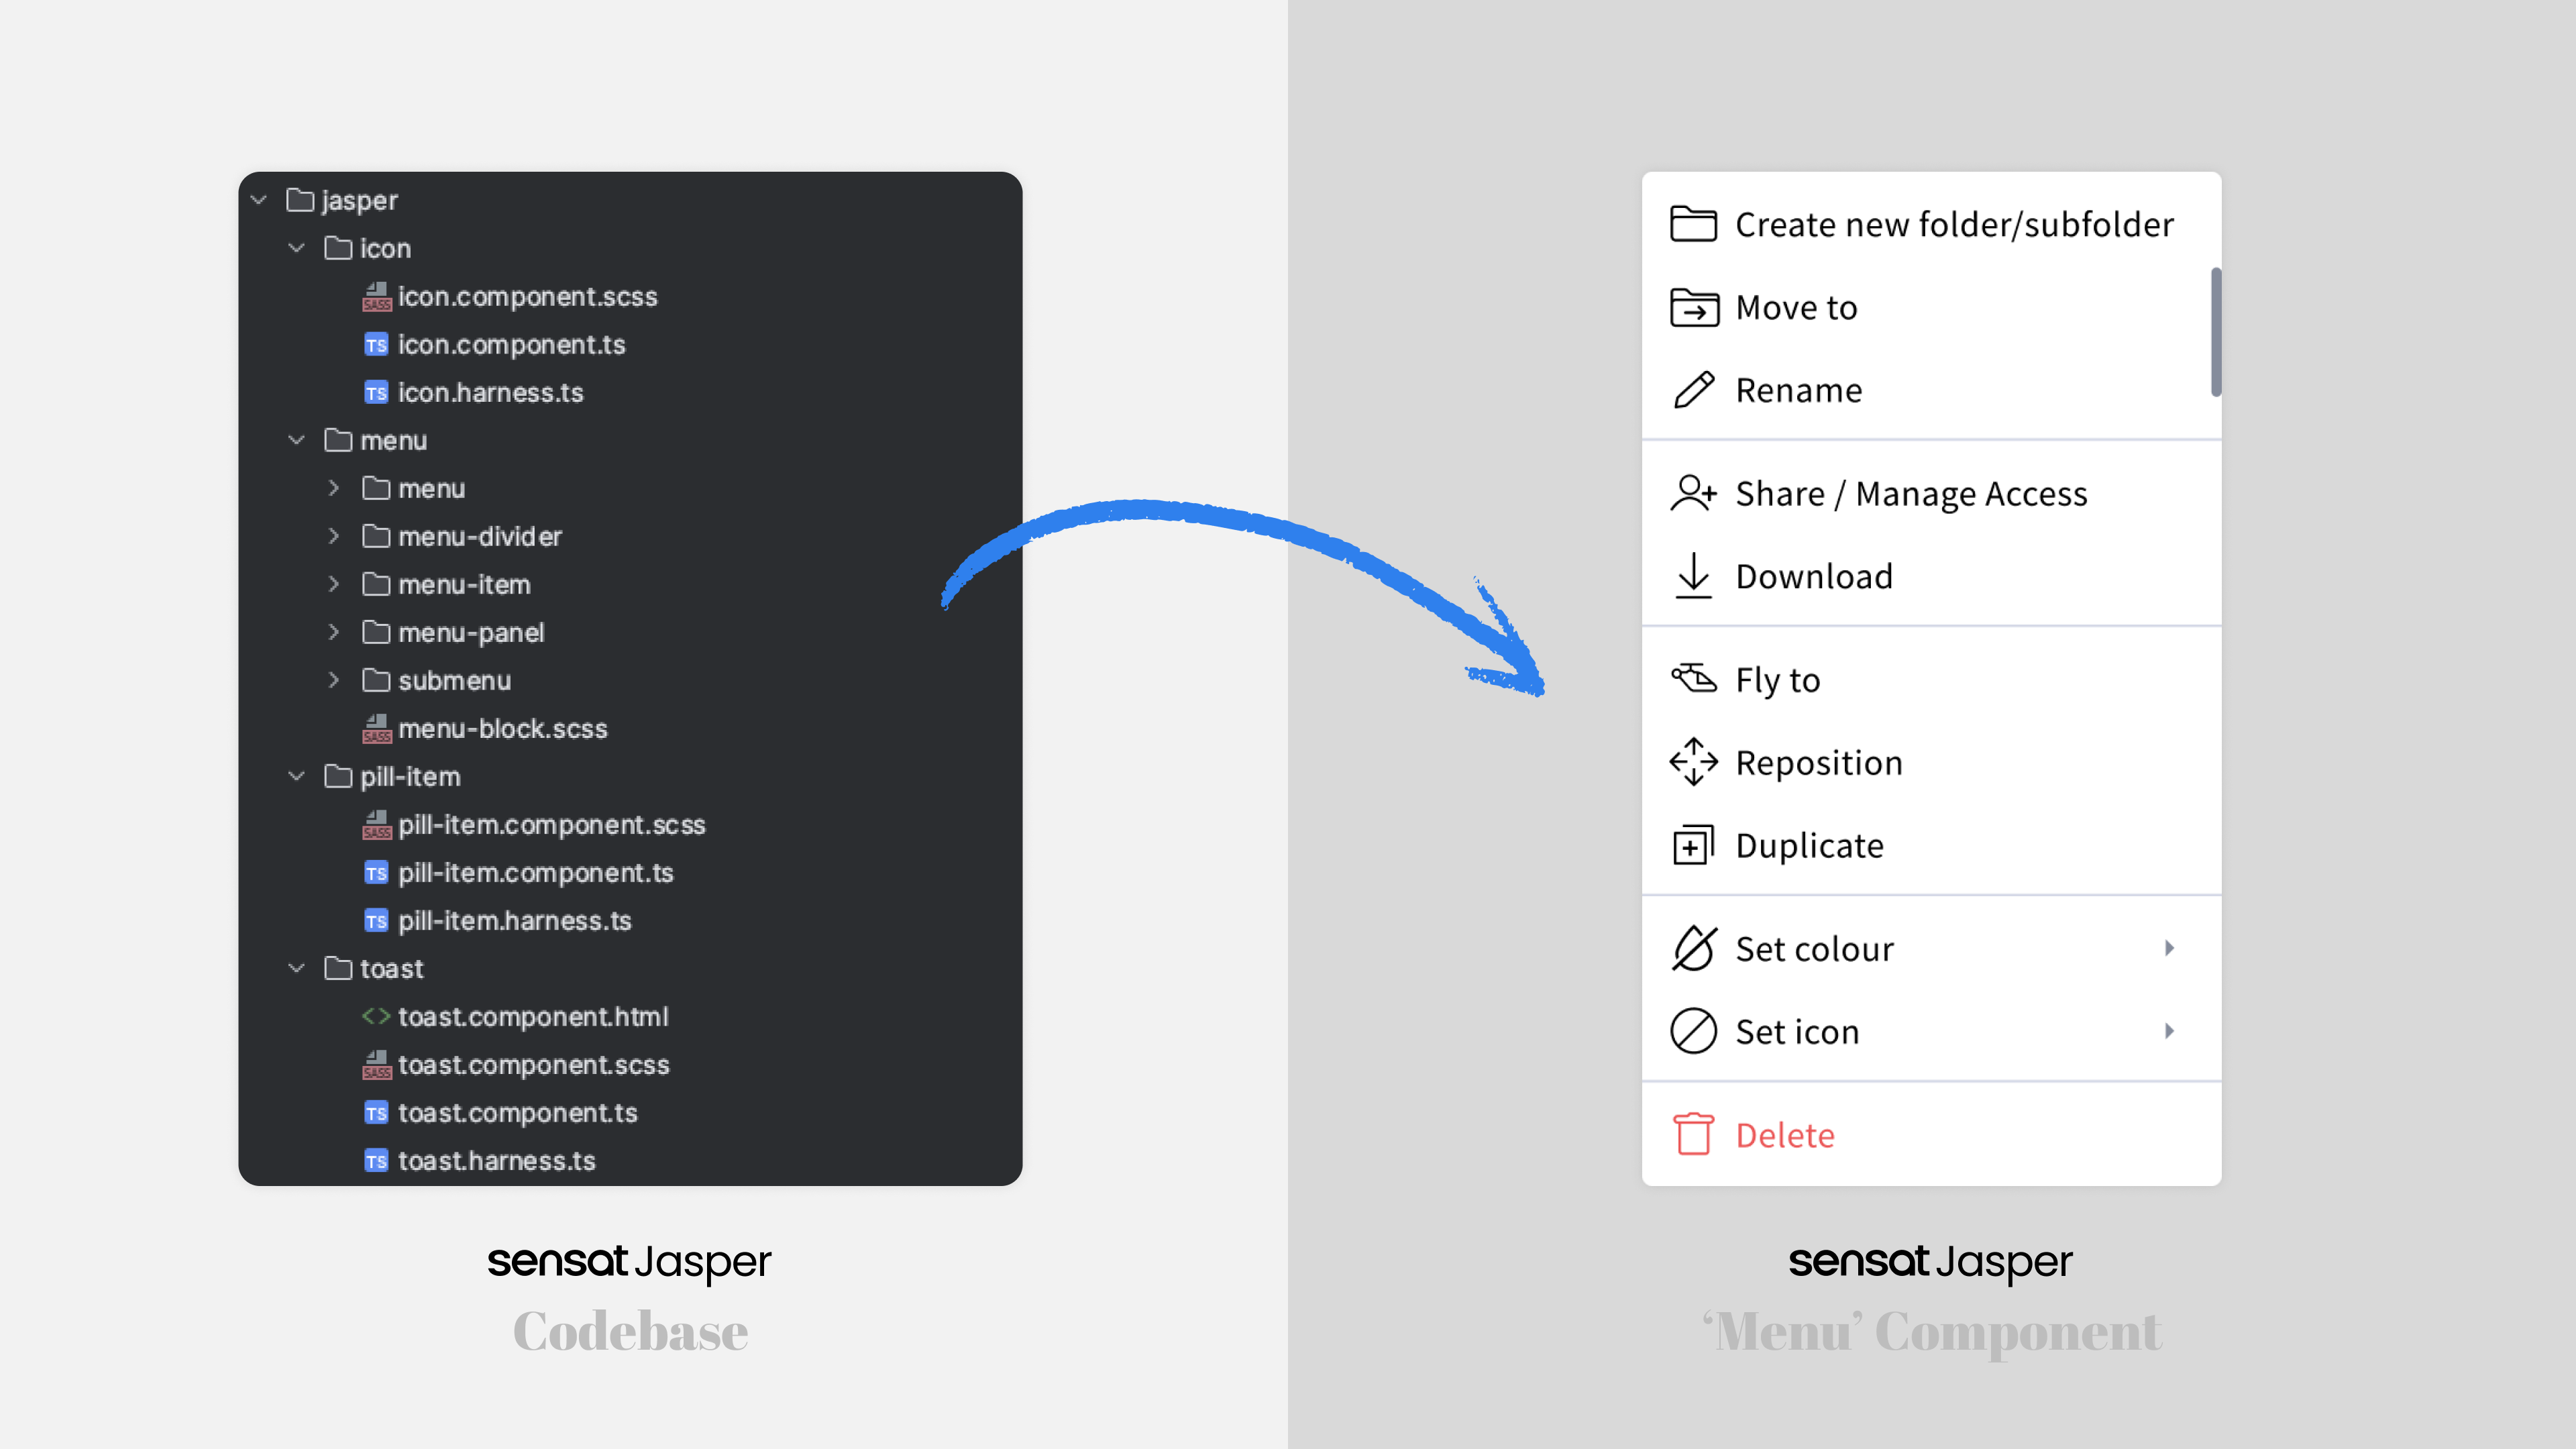Collapse the icon folder chevron
This screenshot has height=1449, width=2576.
coord(296,248)
